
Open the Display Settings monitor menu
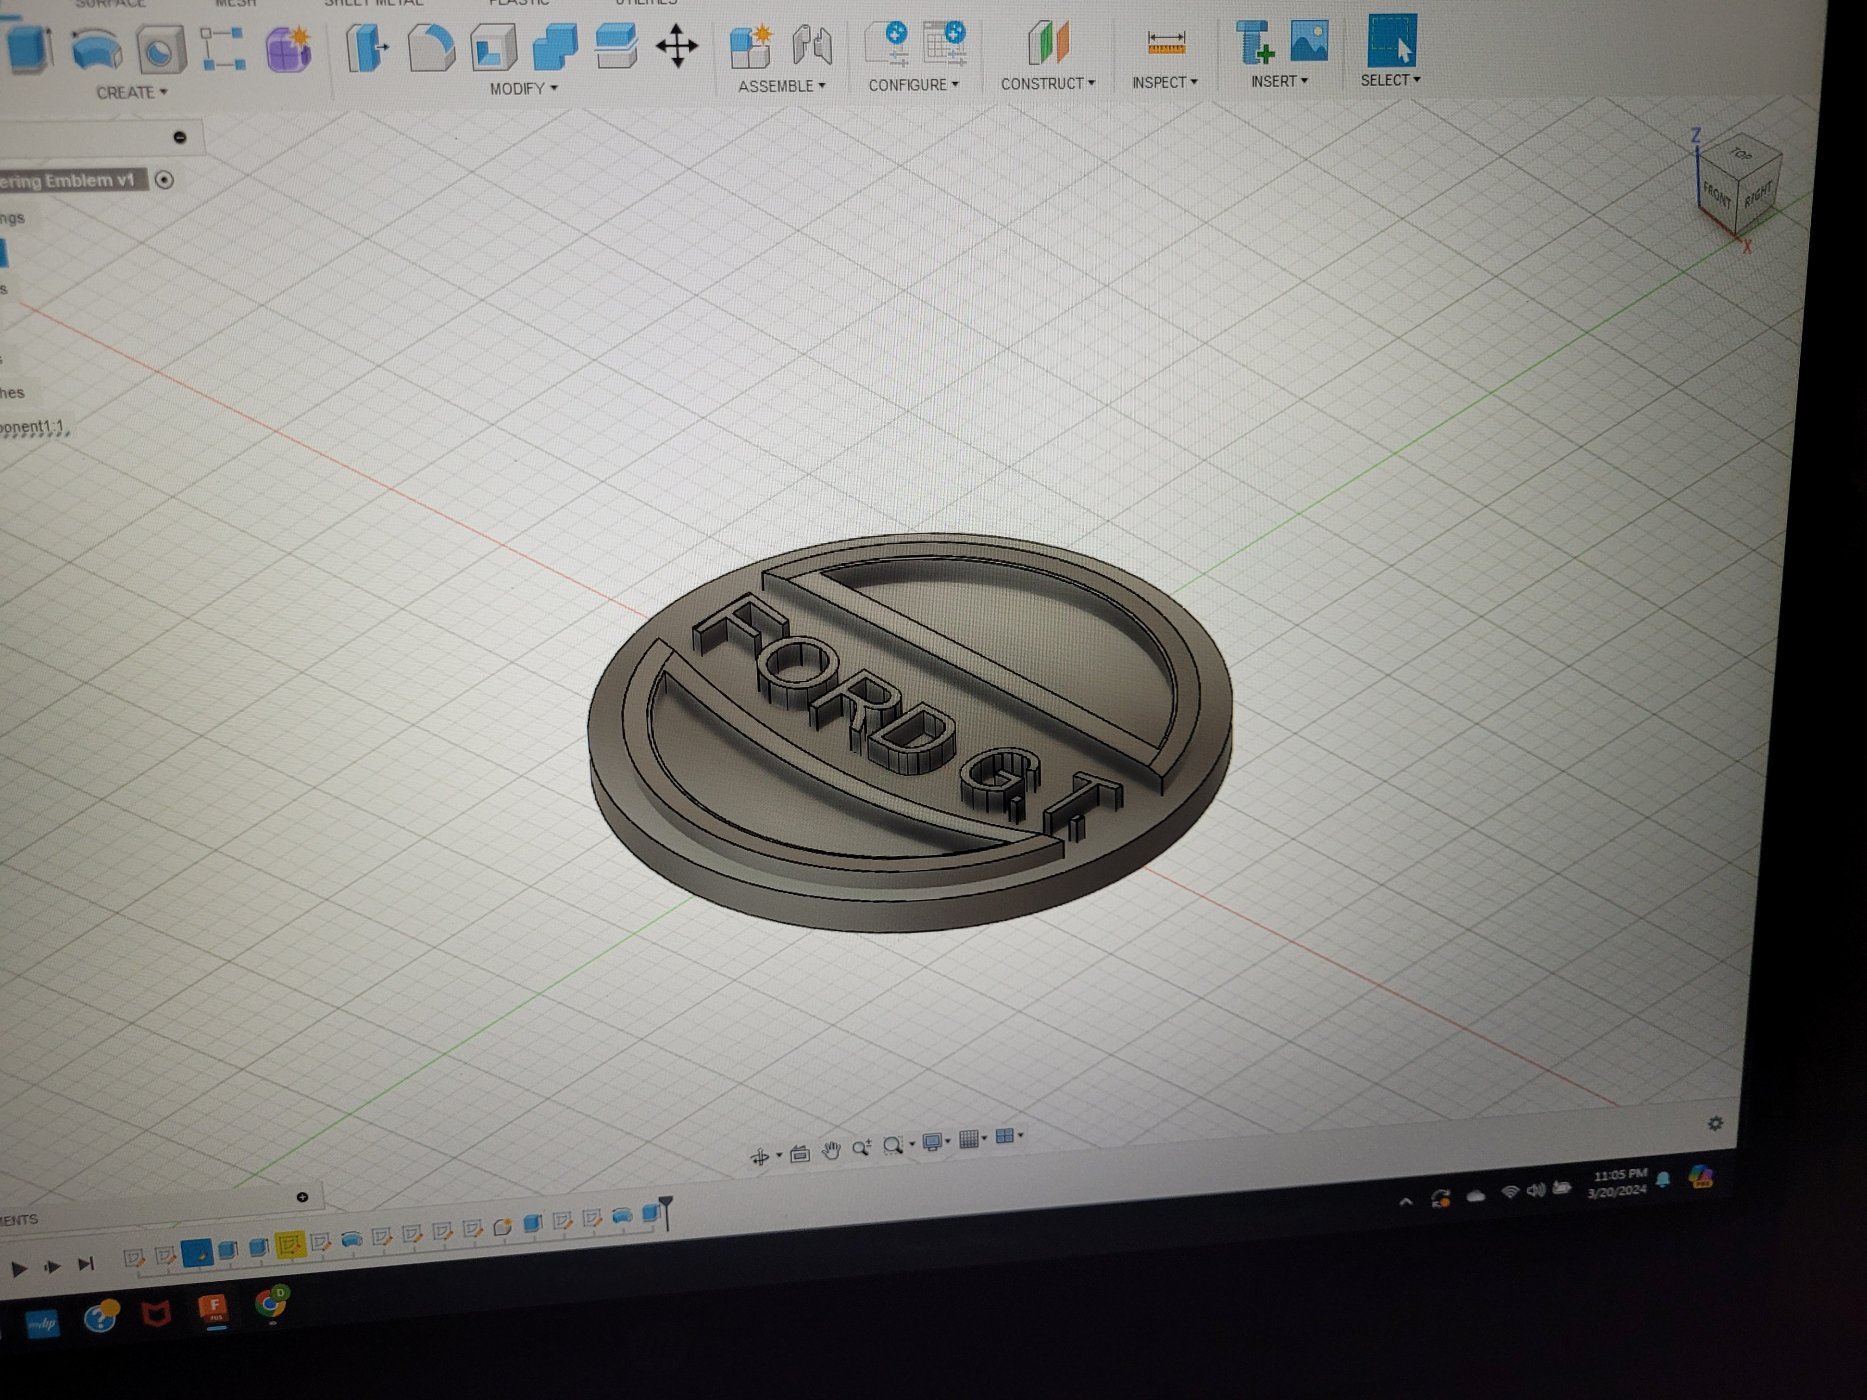pos(933,1142)
